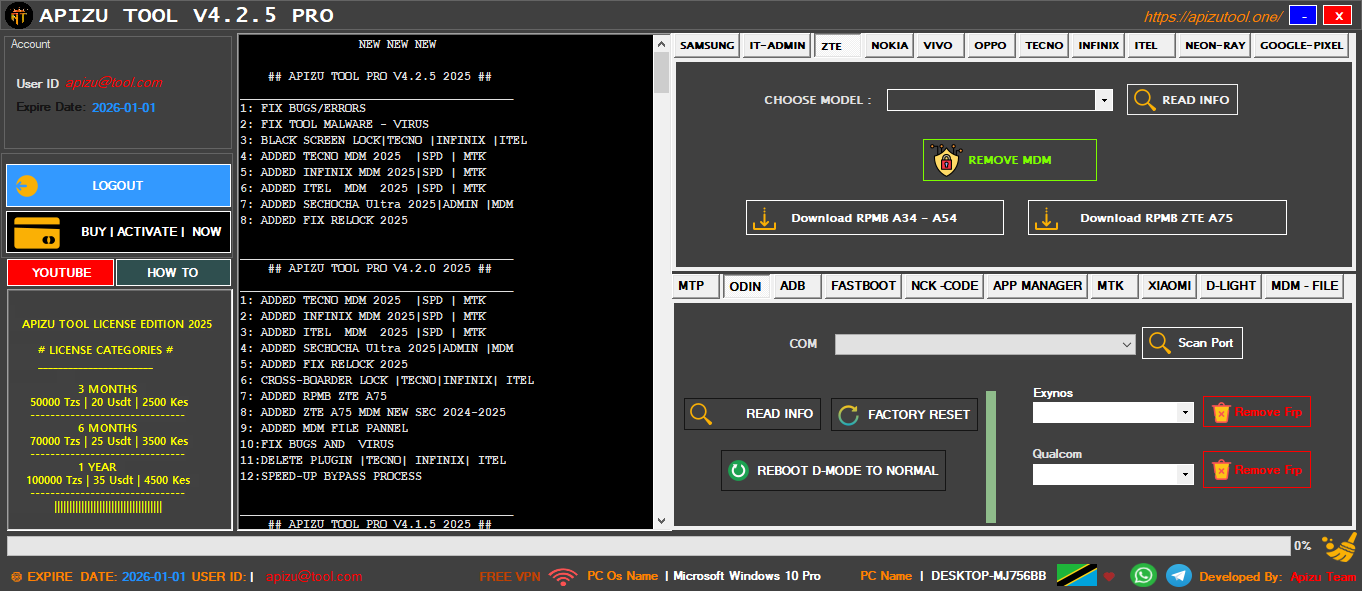Switch to the SAMSUNG tab
Viewport: 1362px width, 591px height.
tap(707, 45)
